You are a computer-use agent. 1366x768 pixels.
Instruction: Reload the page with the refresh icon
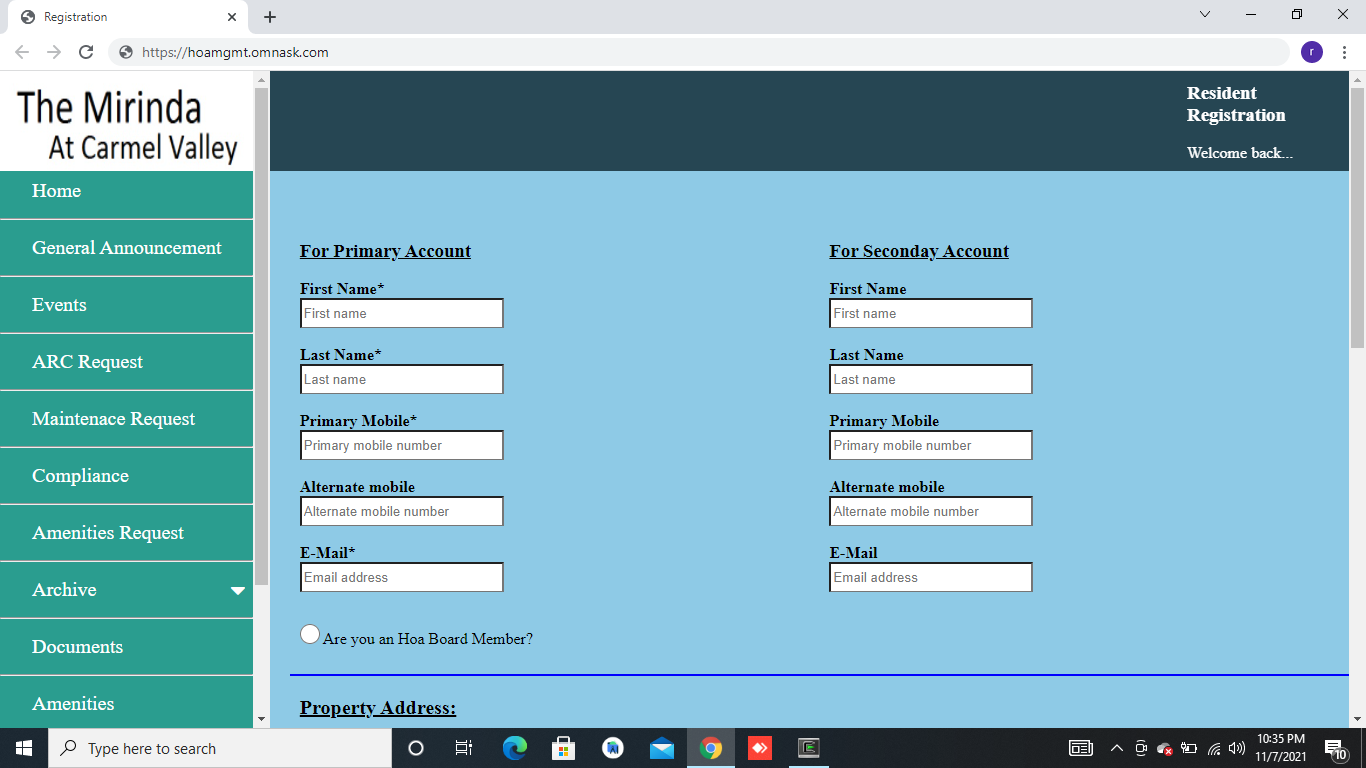(86, 52)
